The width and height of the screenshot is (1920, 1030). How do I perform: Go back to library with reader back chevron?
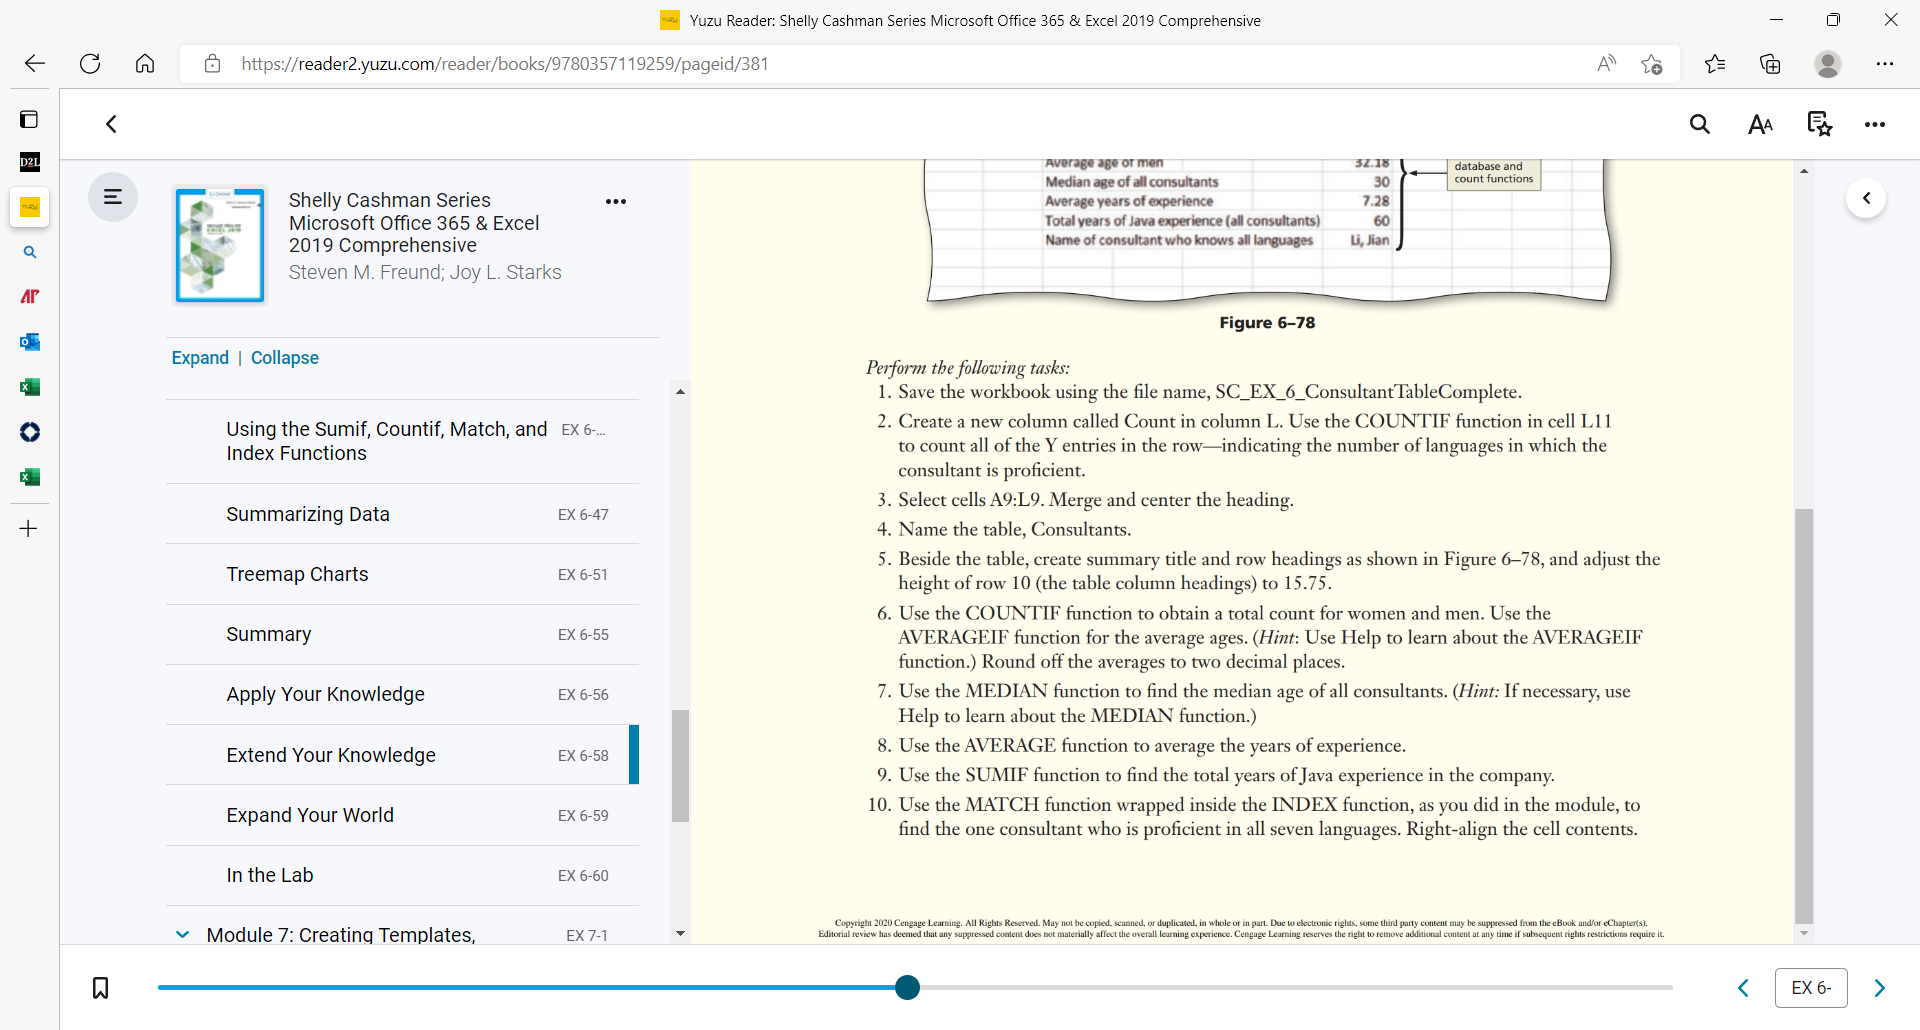(111, 124)
